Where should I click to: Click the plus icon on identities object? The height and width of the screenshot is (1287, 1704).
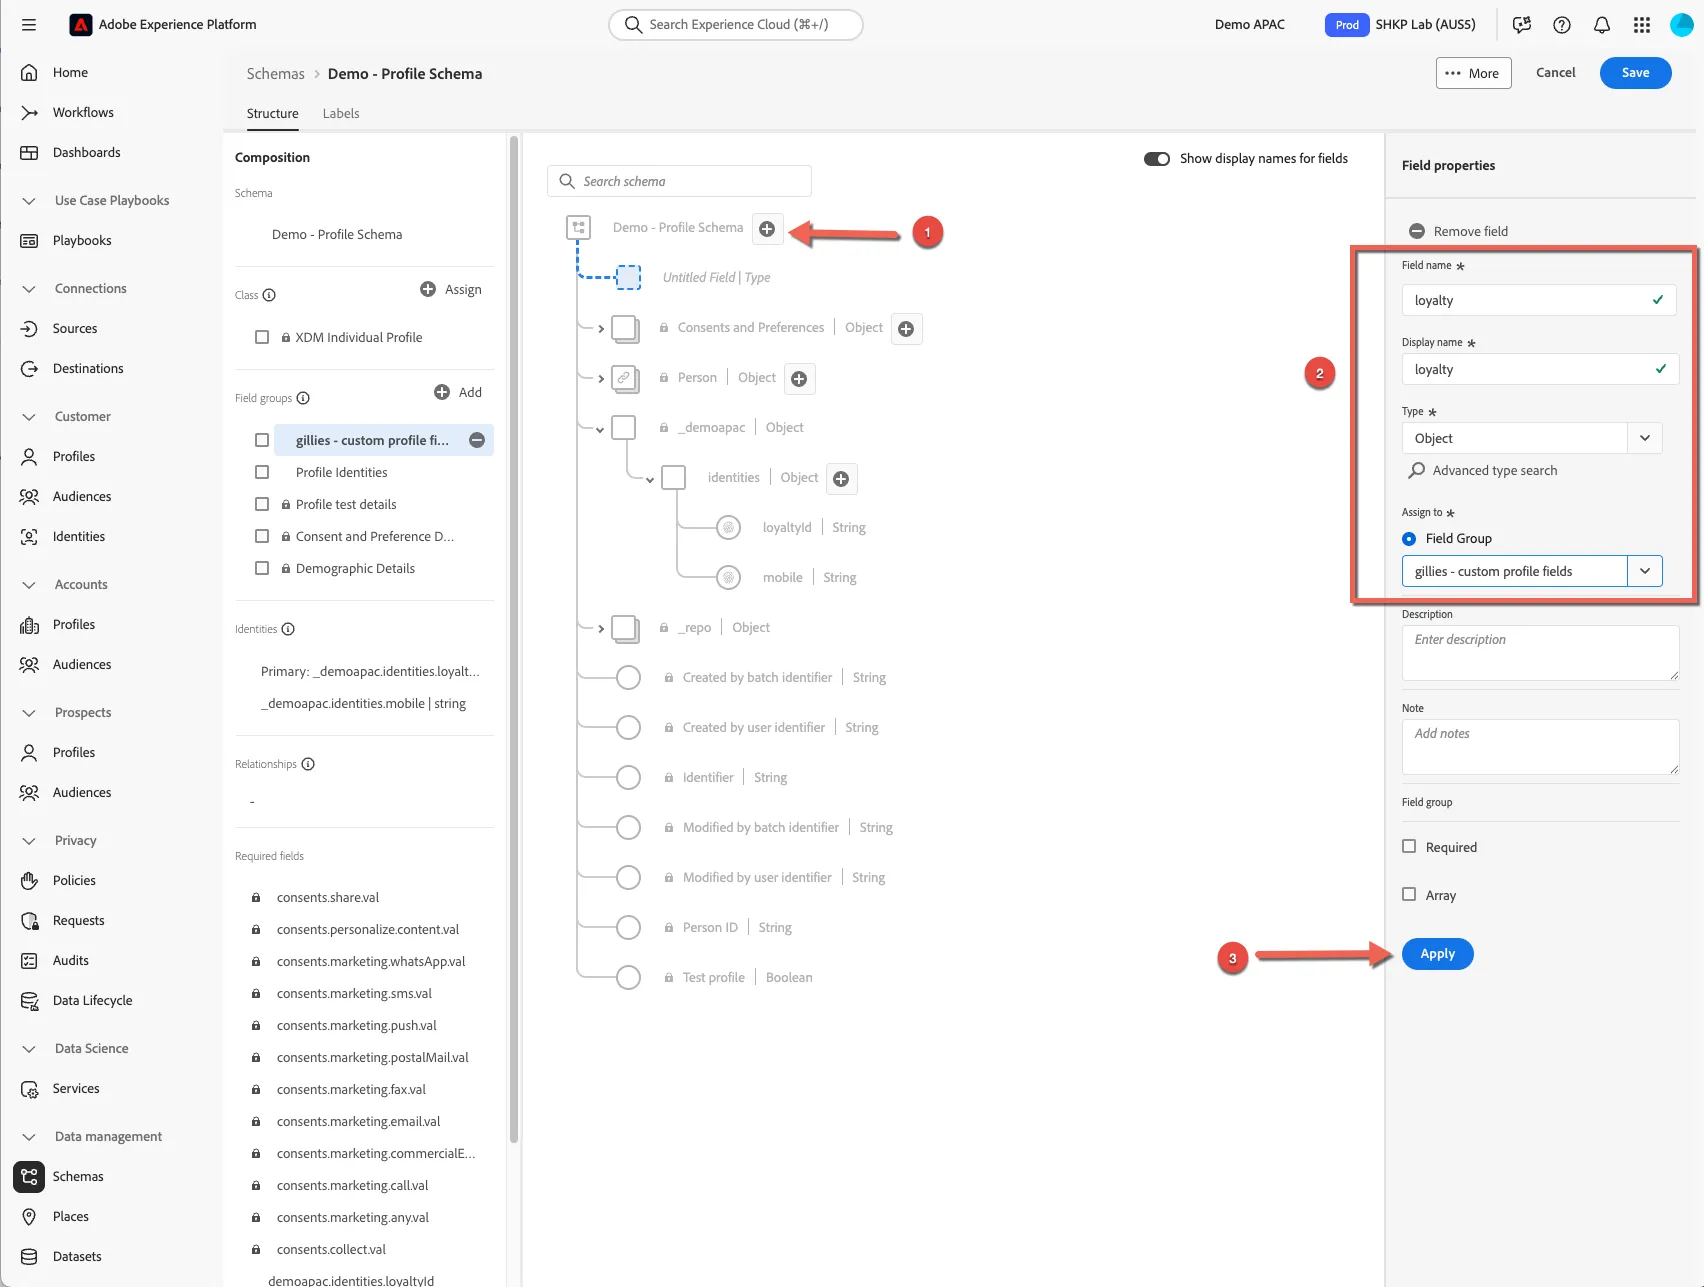click(x=841, y=479)
